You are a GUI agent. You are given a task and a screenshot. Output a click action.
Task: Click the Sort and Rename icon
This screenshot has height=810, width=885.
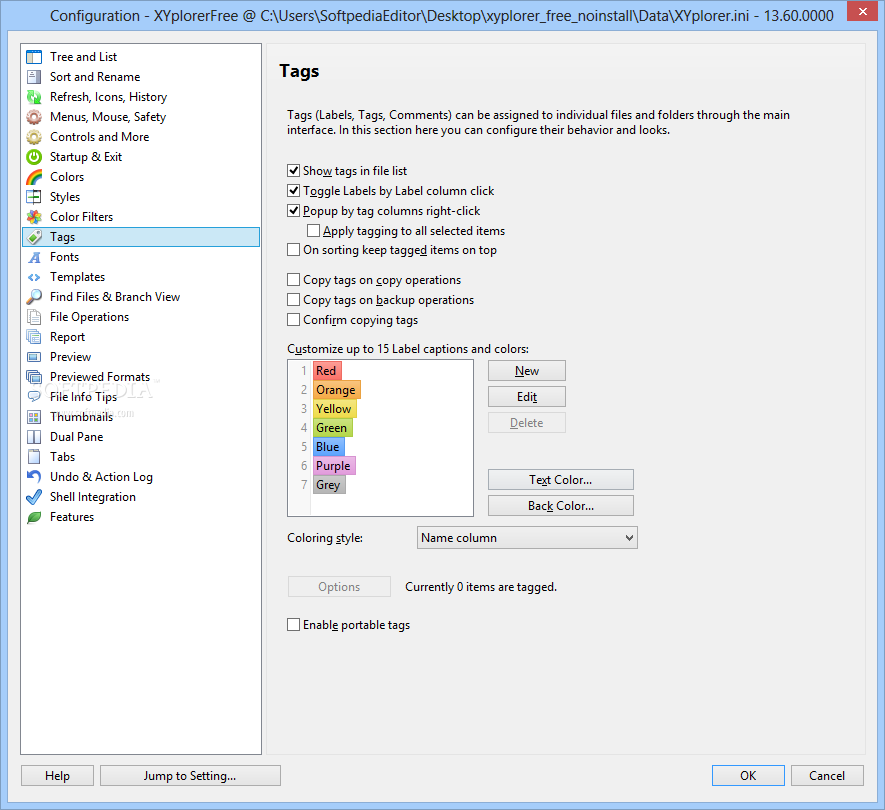[34, 77]
